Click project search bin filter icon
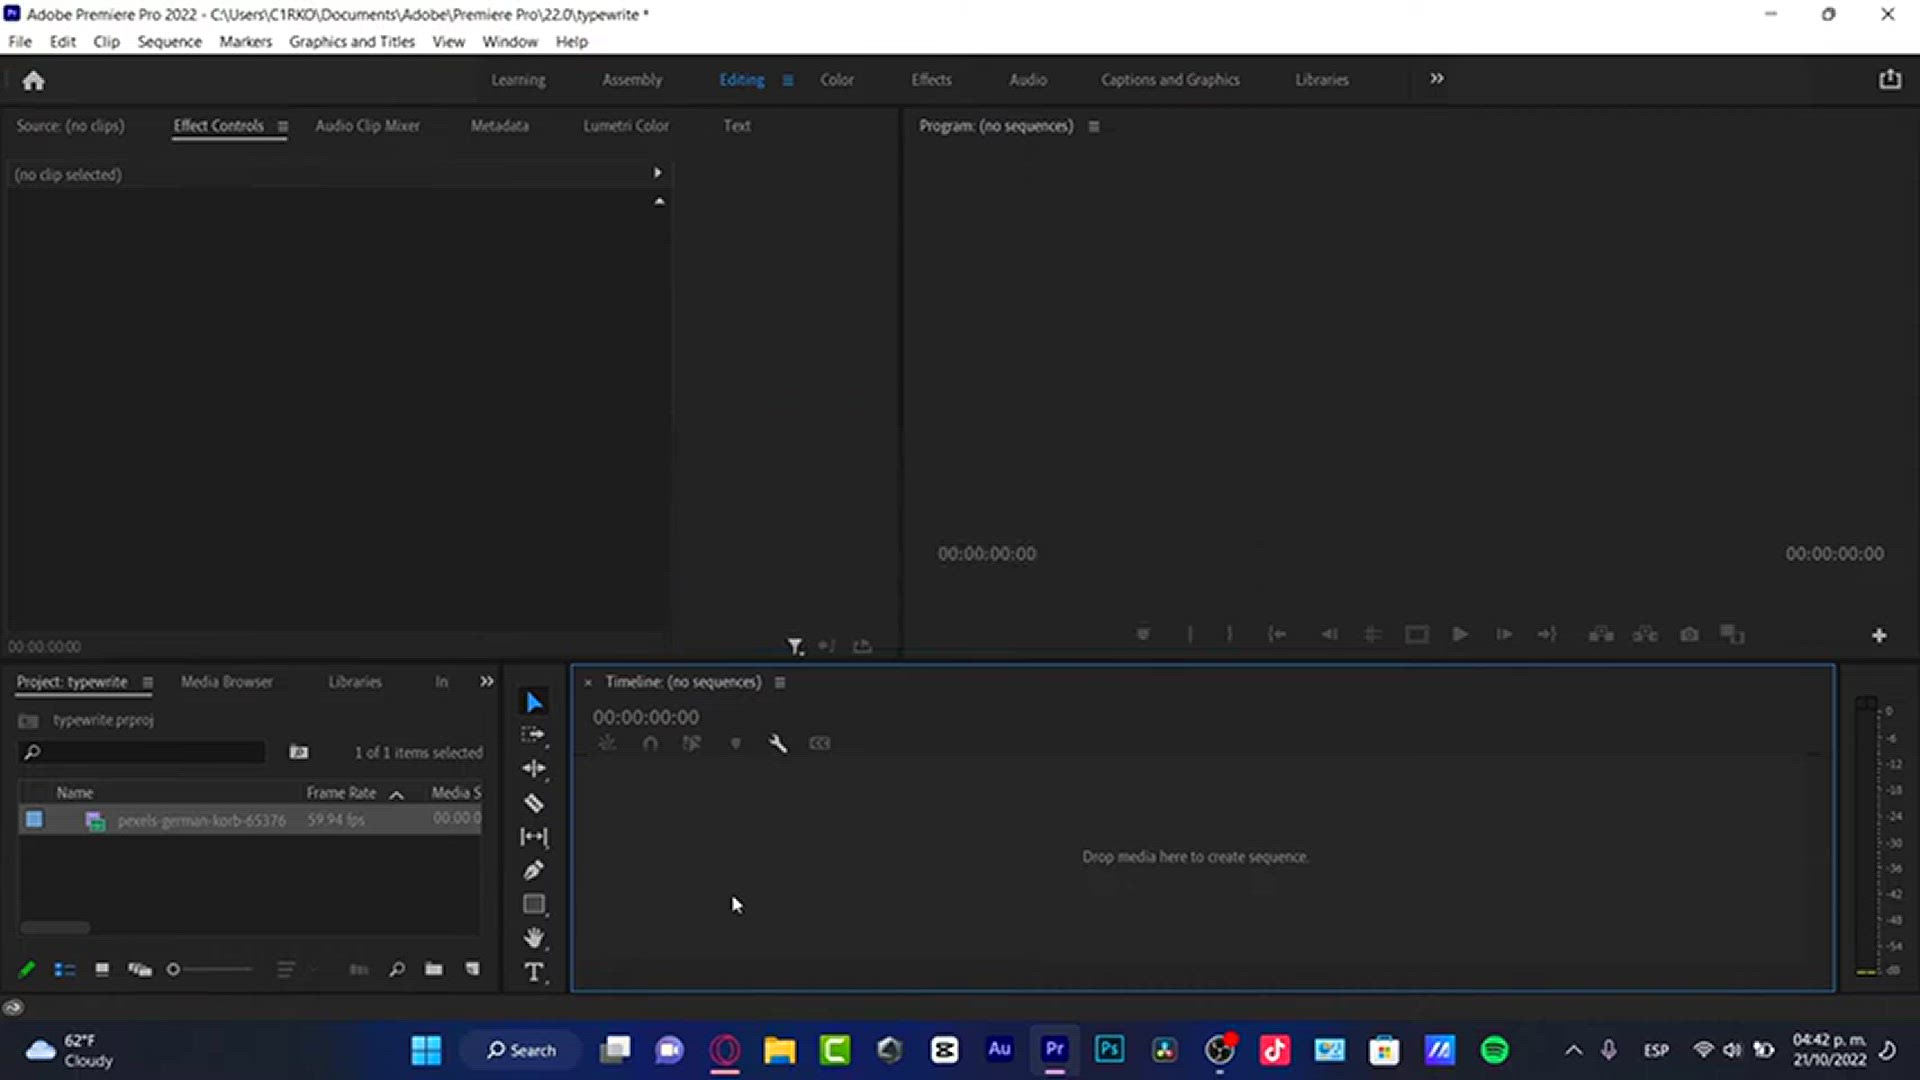This screenshot has width=1920, height=1080. (x=299, y=752)
